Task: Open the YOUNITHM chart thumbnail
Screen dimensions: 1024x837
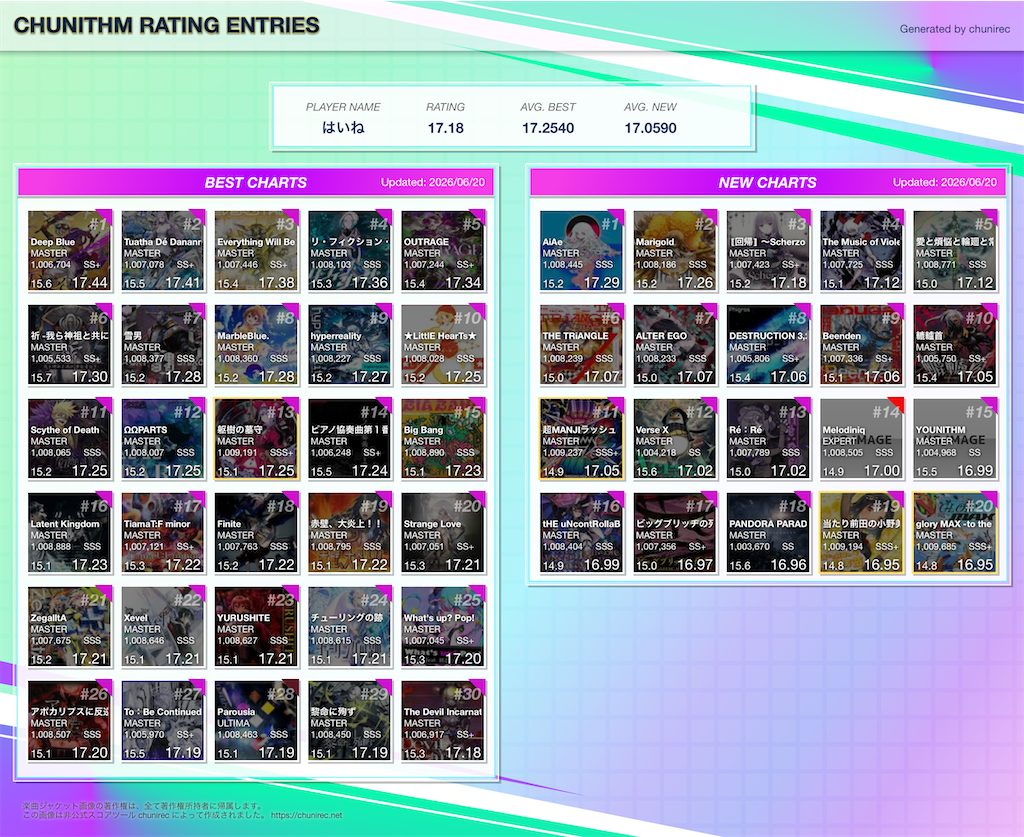Action: coord(955,439)
